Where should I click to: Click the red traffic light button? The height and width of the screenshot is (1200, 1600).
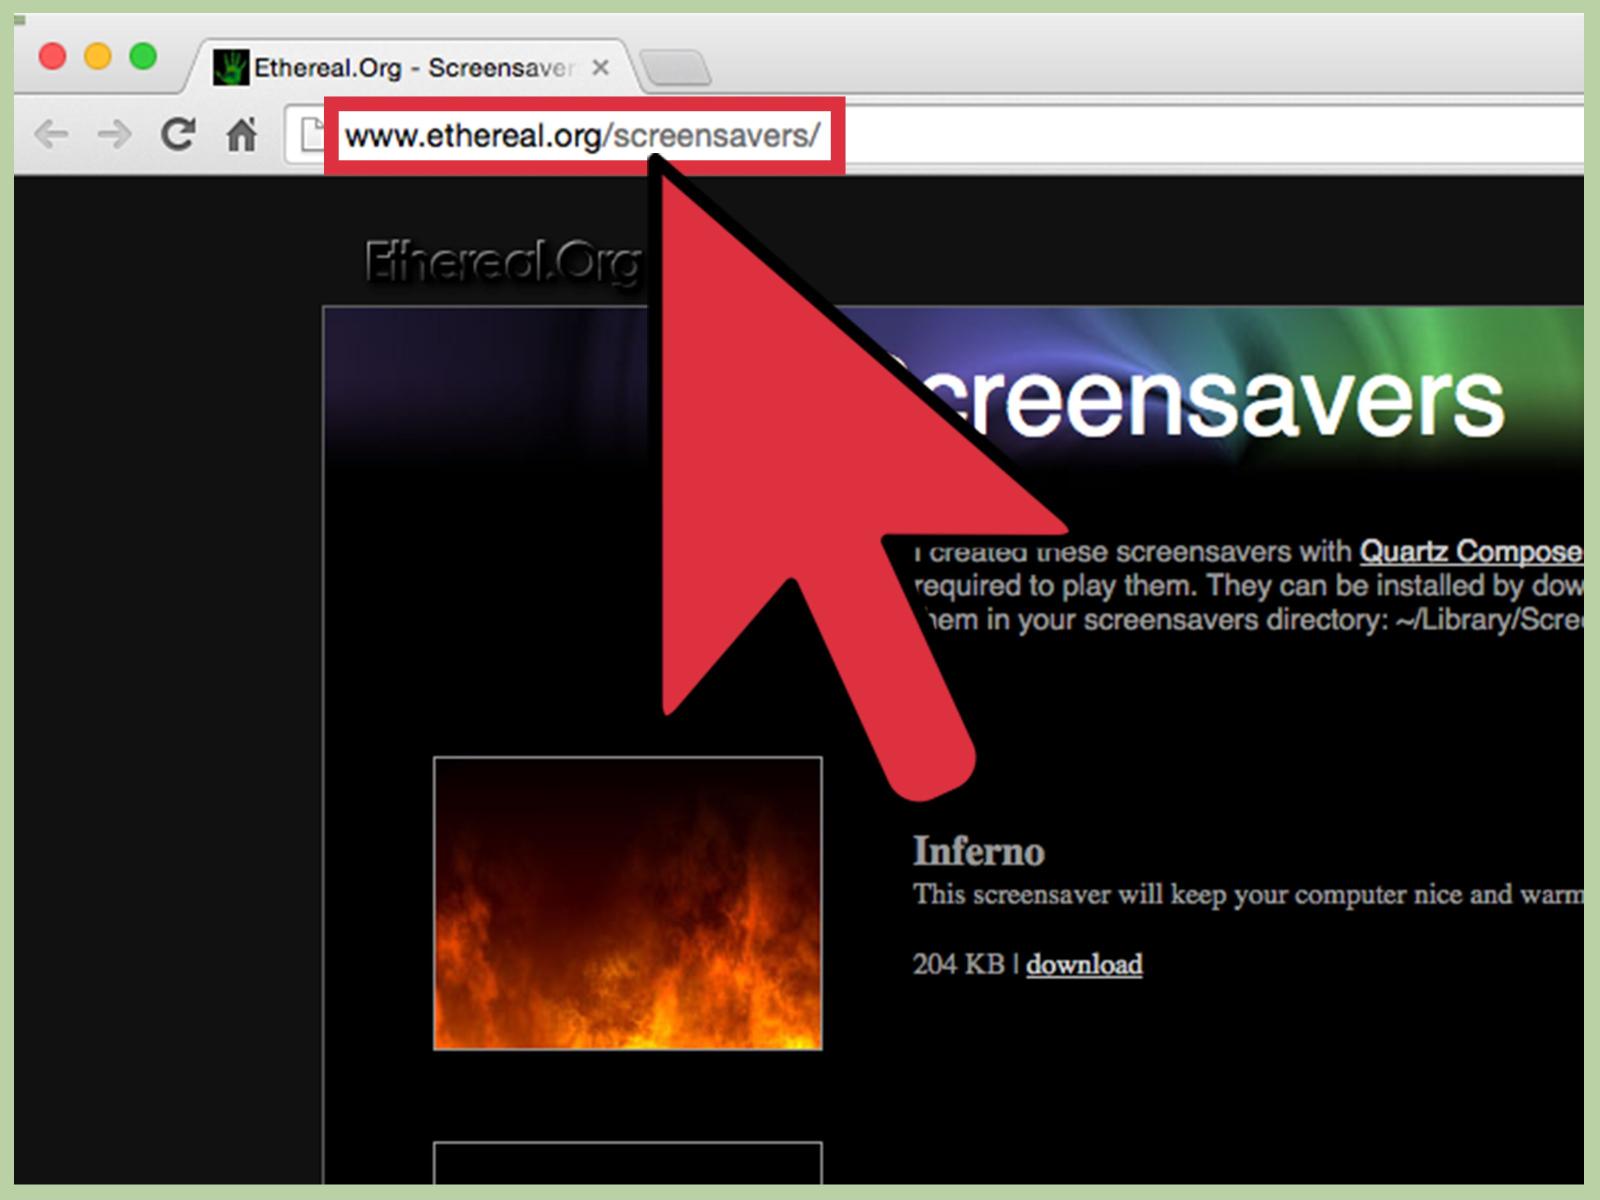[50, 57]
